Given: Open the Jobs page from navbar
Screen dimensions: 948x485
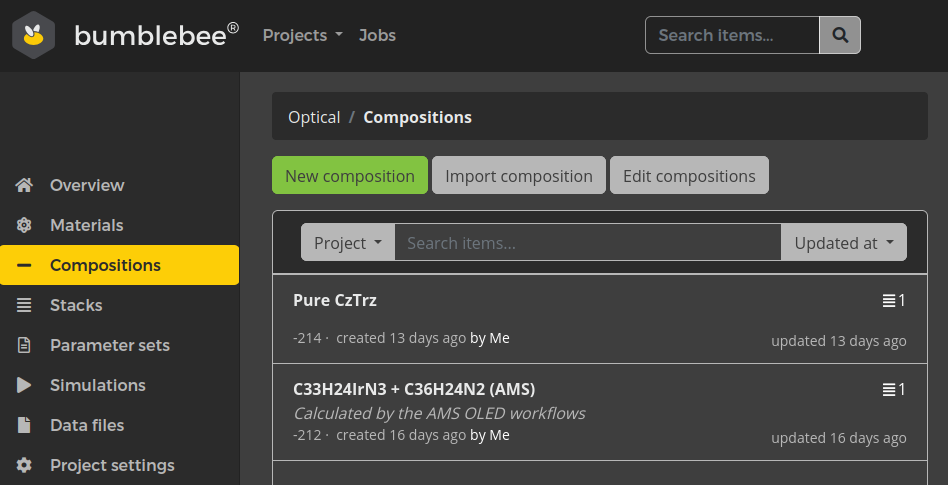Looking at the screenshot, I should (377, 35).
